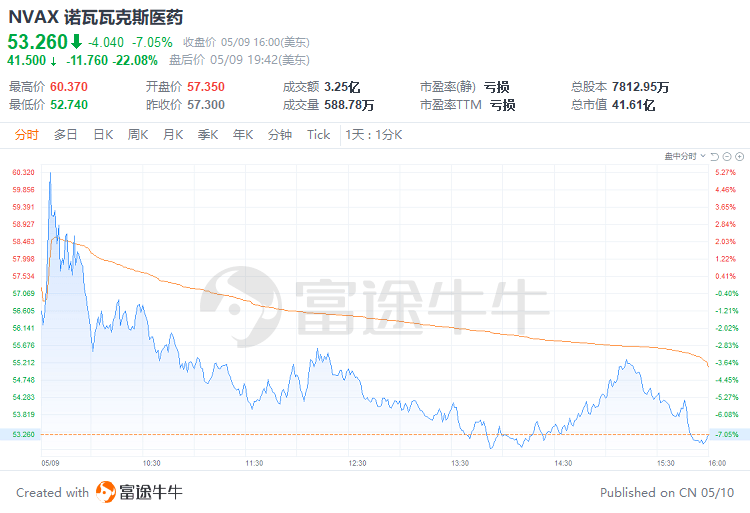Click the green down arrow beside 53.260
This screenshot has width=750, height=513.
coord(77,42)
